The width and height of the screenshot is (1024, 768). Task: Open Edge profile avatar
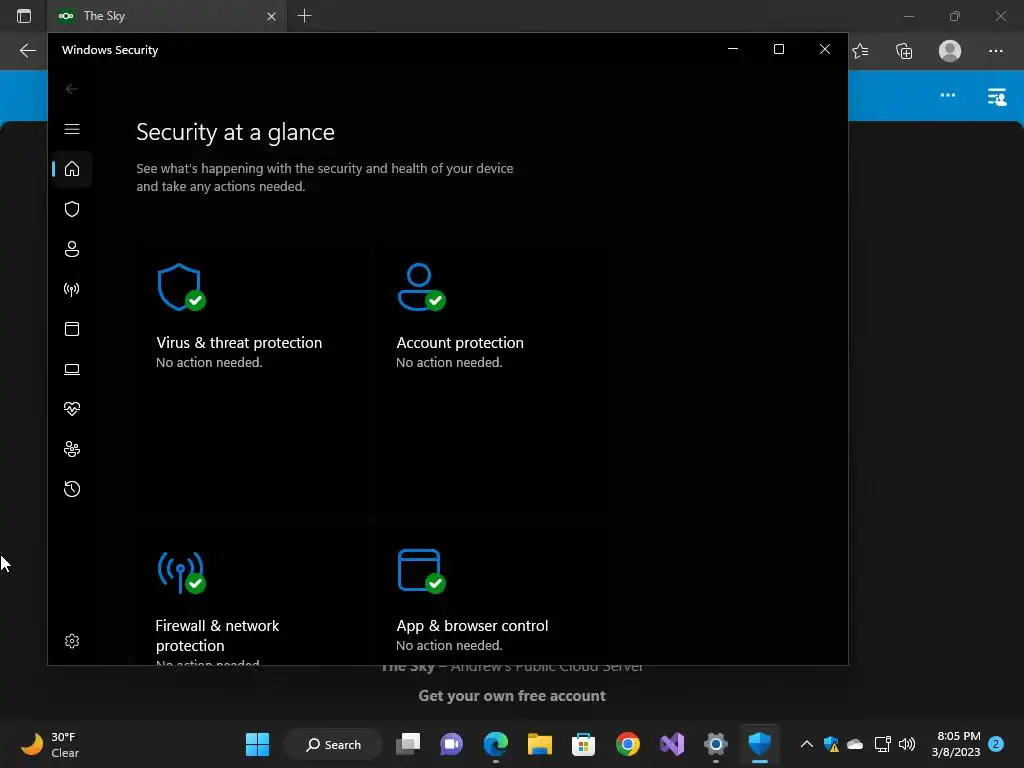950,51
